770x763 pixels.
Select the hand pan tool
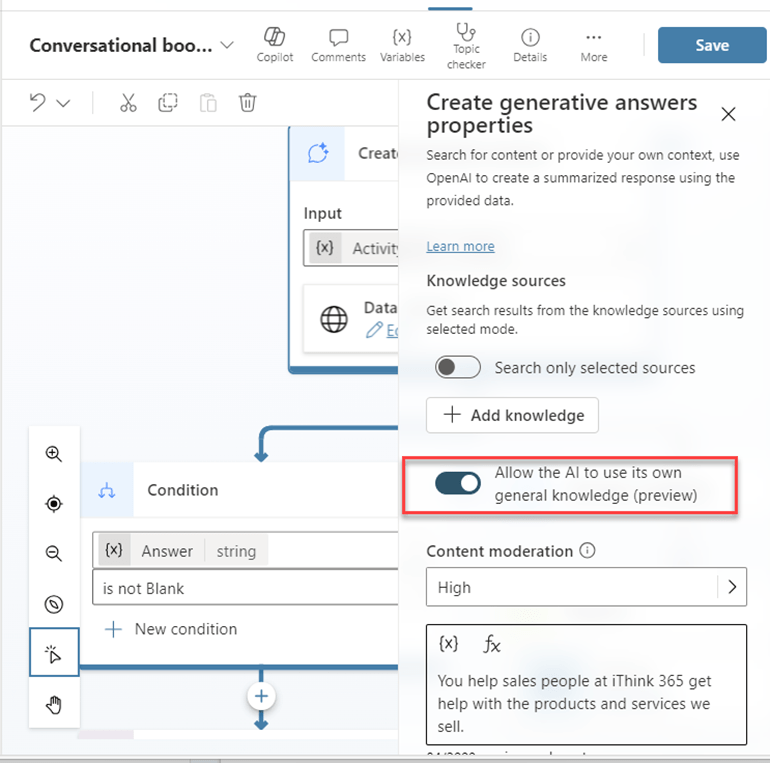54,706
